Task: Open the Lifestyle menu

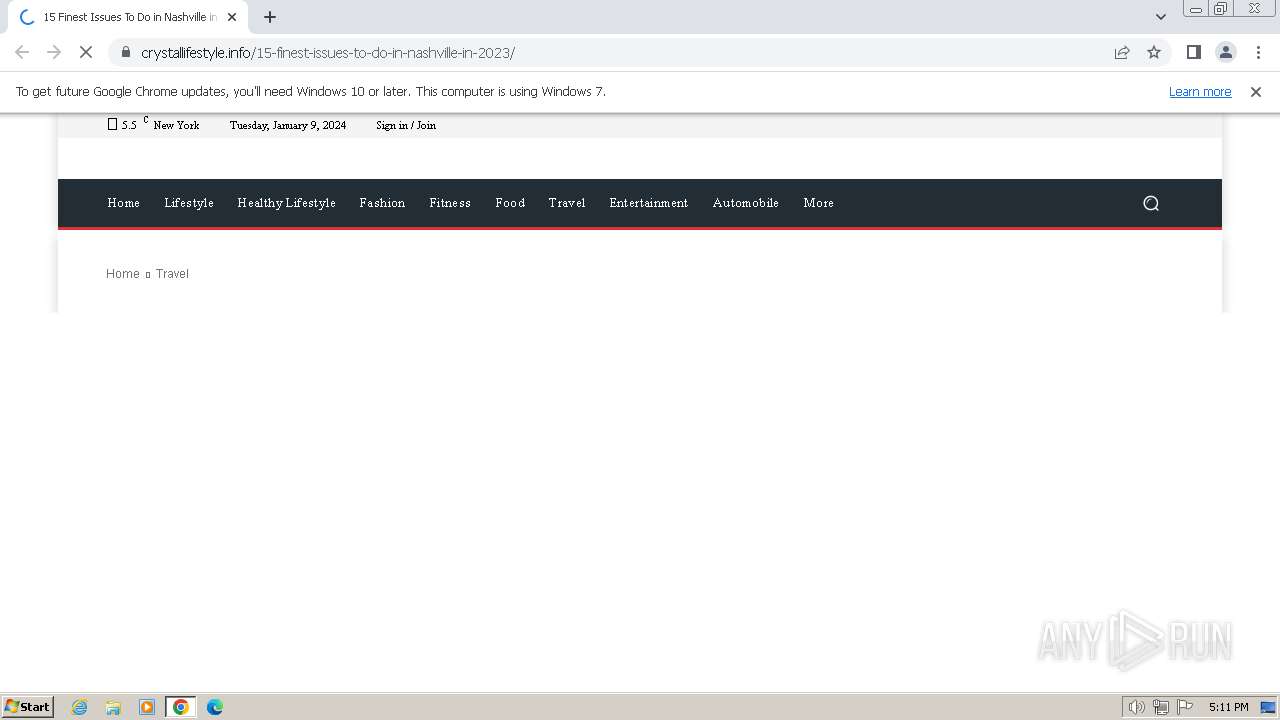Action: coord(189,203)
